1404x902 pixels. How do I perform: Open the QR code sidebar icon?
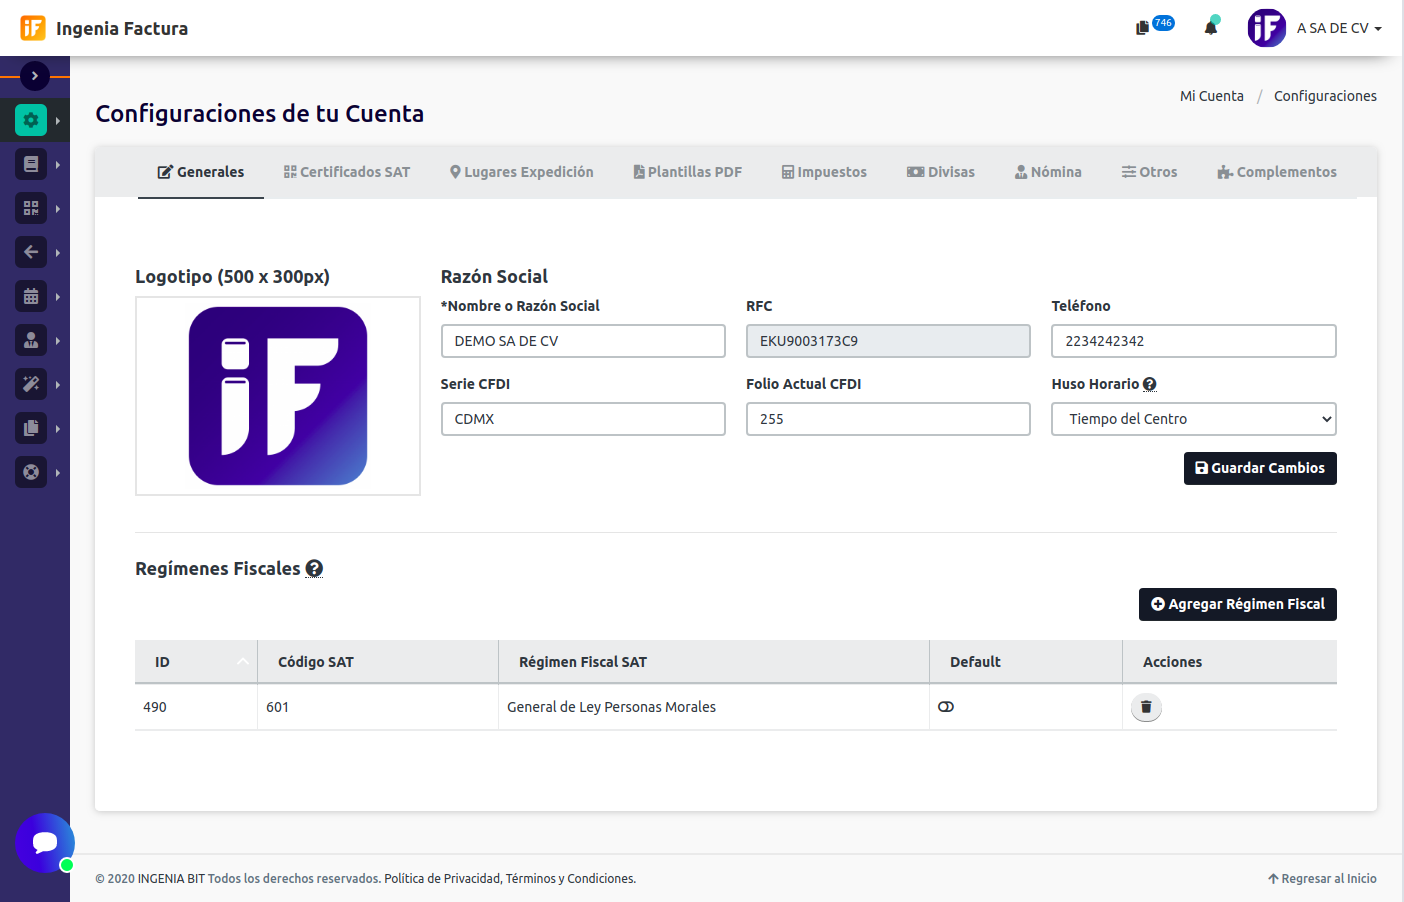click(x=31, y=208)
